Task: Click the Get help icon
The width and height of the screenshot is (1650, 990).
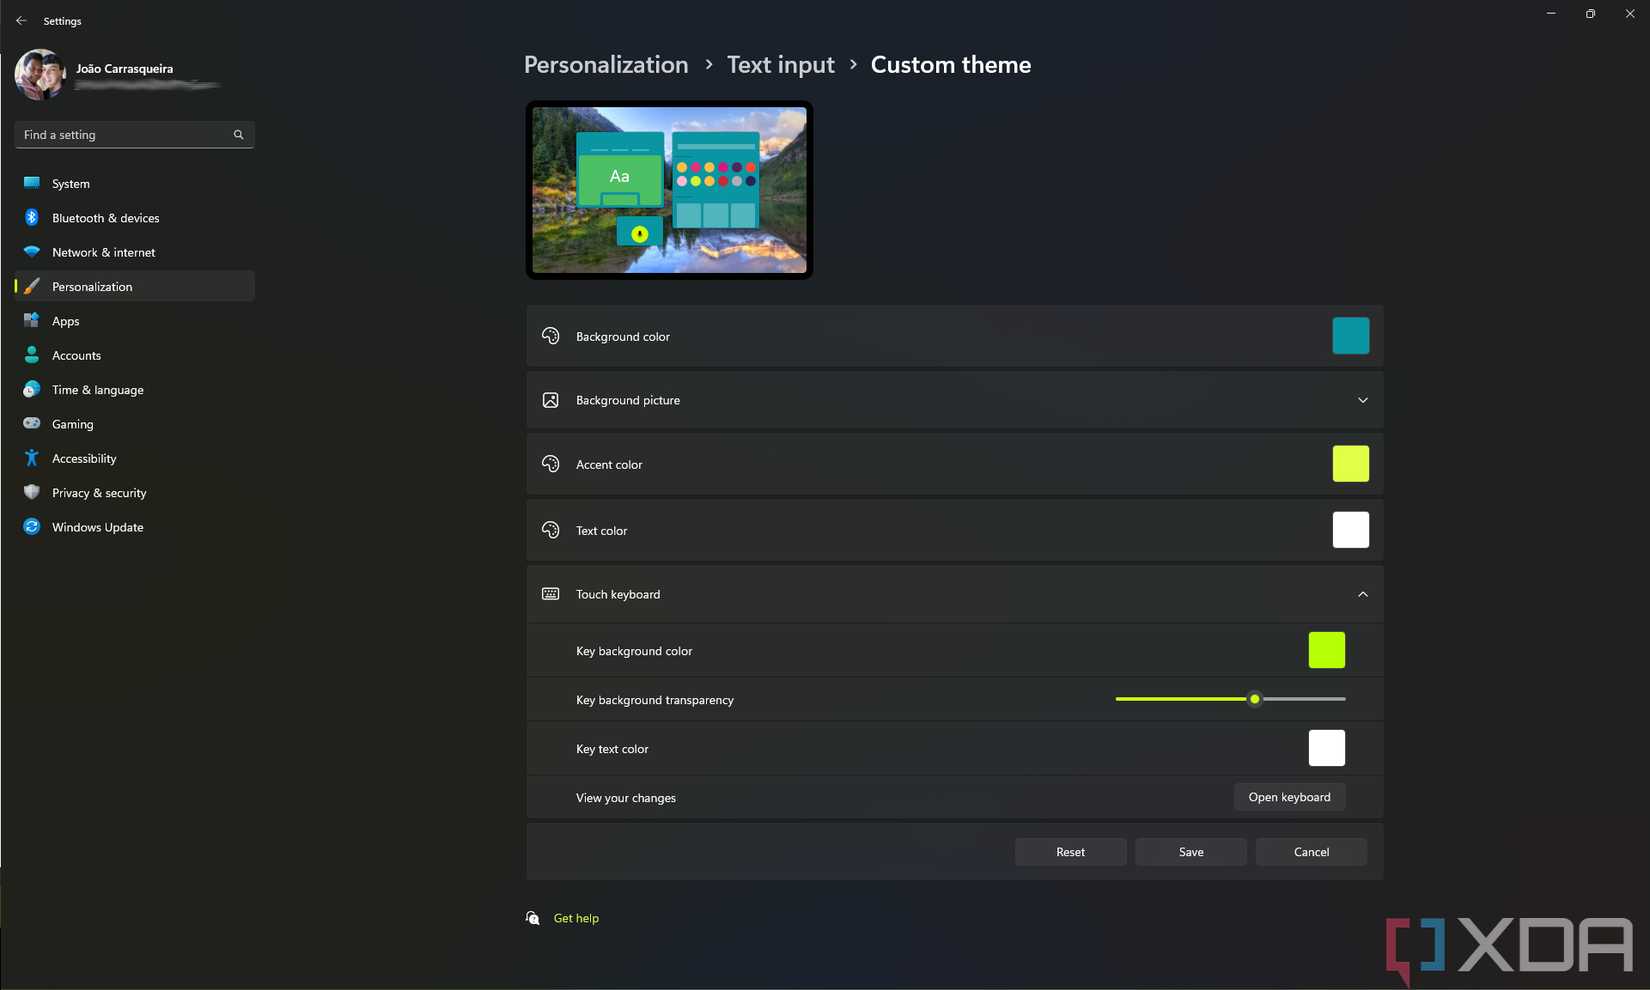Action: 532,917
